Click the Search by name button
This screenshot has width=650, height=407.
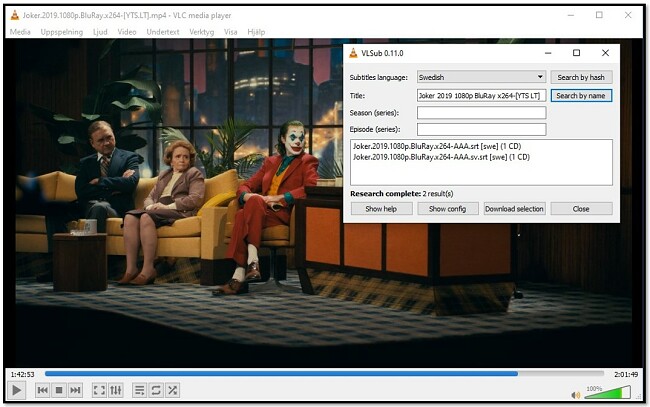point(581,96)
